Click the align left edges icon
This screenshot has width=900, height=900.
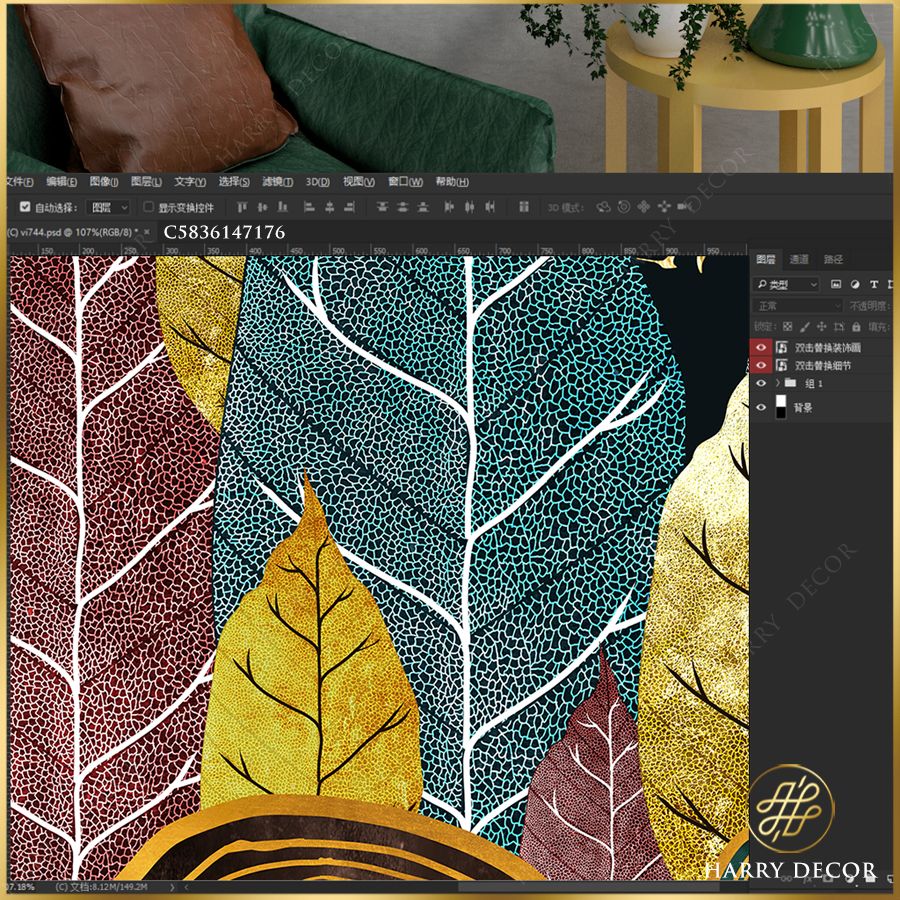pyautogui.click(x=309, y=207)
